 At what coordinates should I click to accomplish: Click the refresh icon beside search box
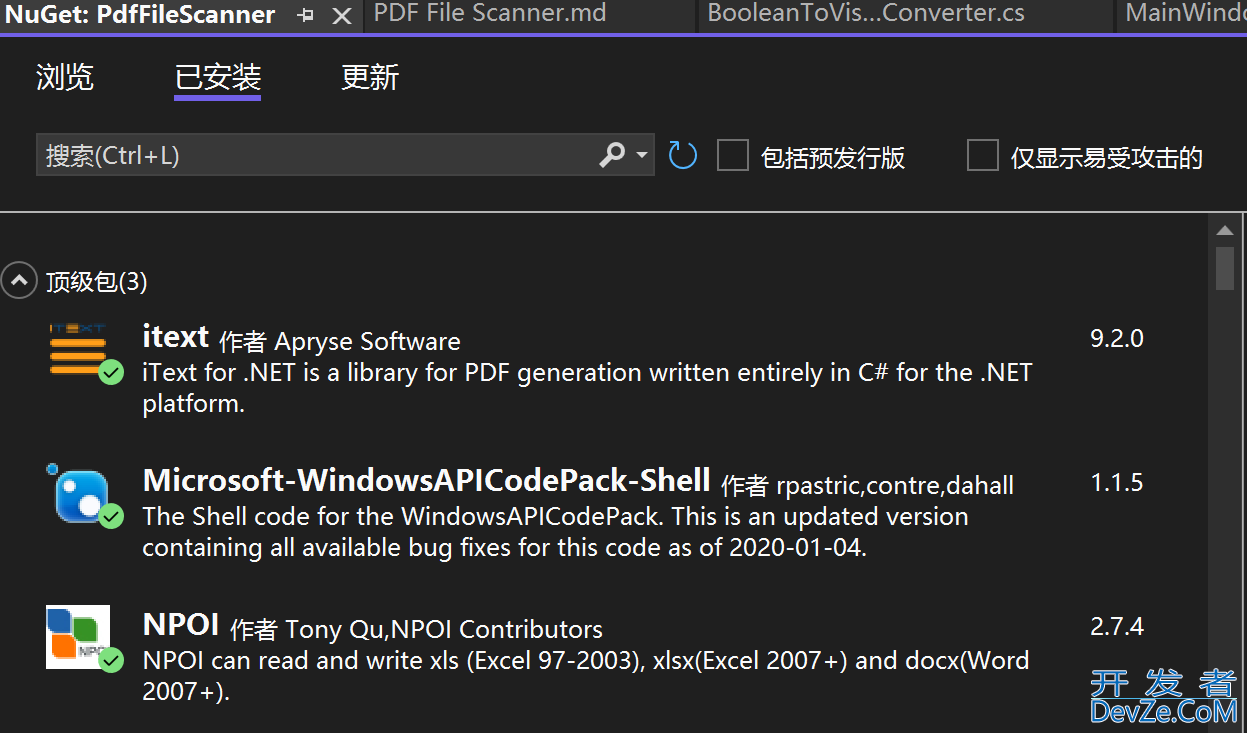pos(682,155)
